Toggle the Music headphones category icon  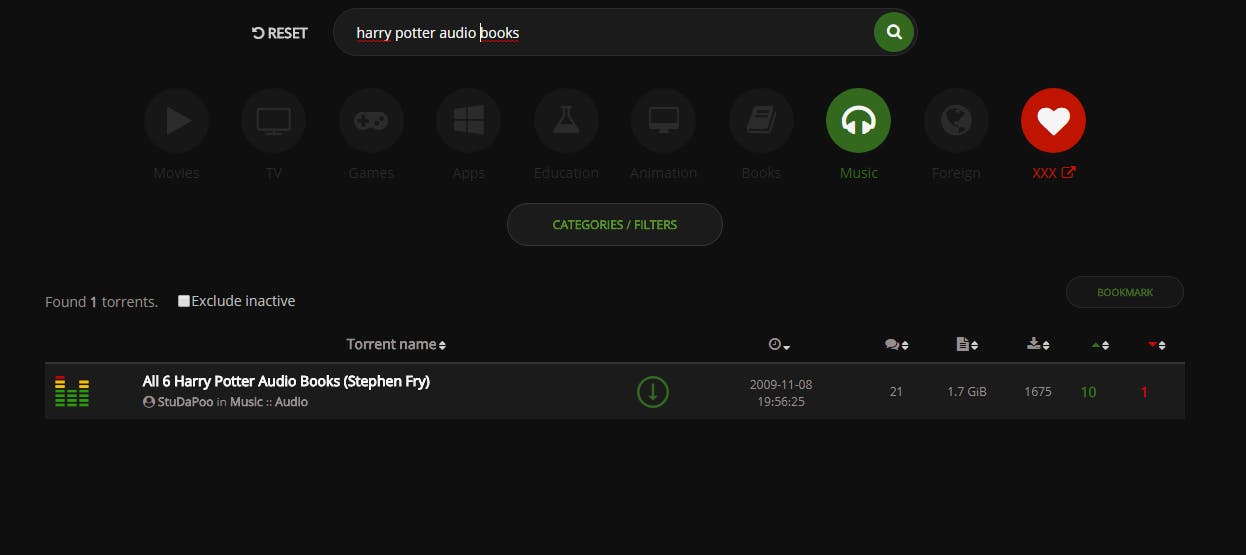pos(858,121)
